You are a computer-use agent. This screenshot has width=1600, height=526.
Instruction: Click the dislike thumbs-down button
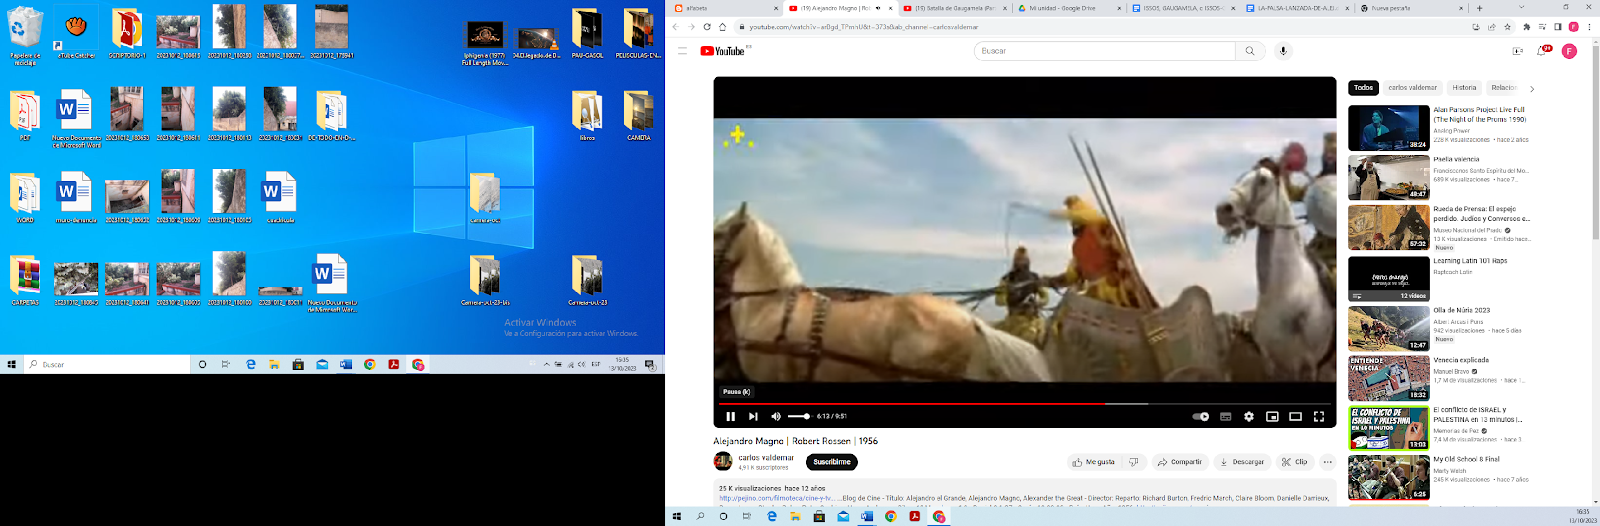coord(1133,462)
